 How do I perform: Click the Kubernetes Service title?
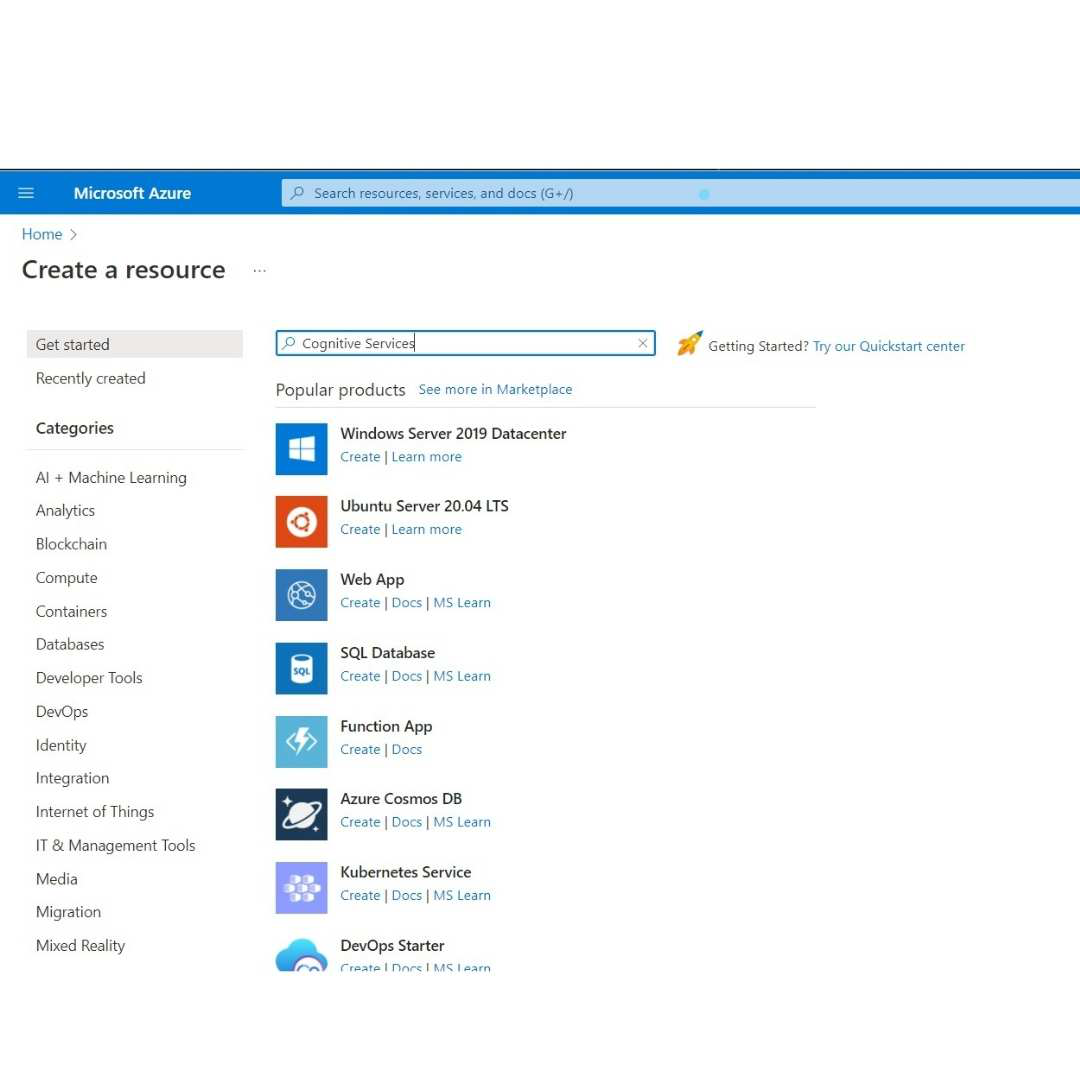point(406,872)
